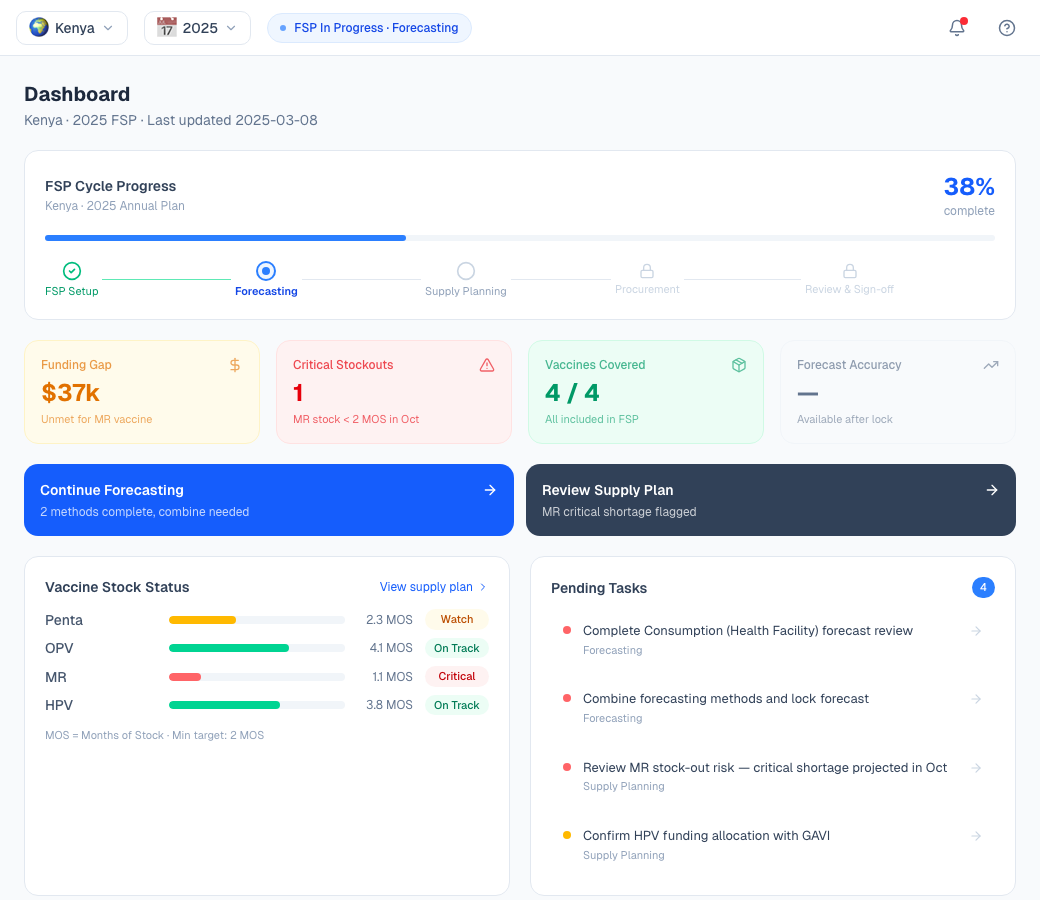Click the yellow dot beside Confirm HPV funding task

[x=567, y=835]
